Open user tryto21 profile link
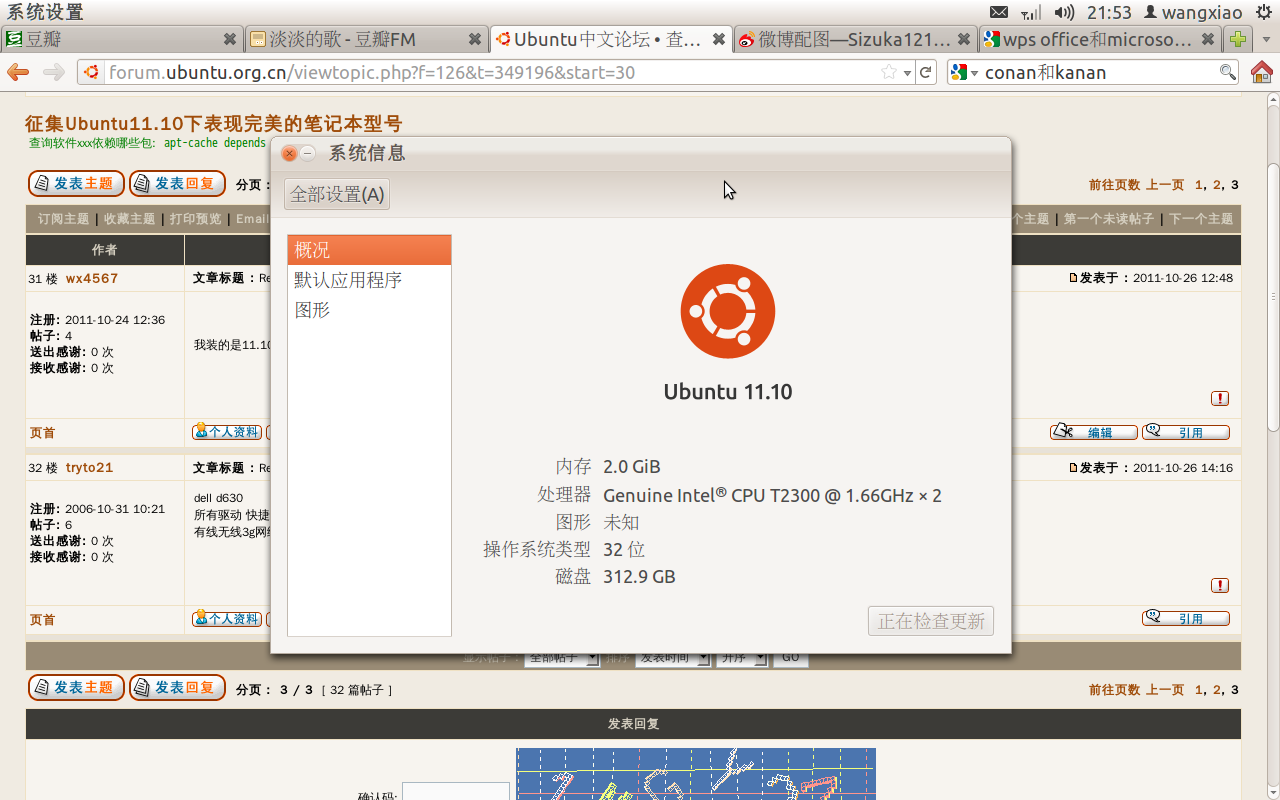 click(89, 468)
